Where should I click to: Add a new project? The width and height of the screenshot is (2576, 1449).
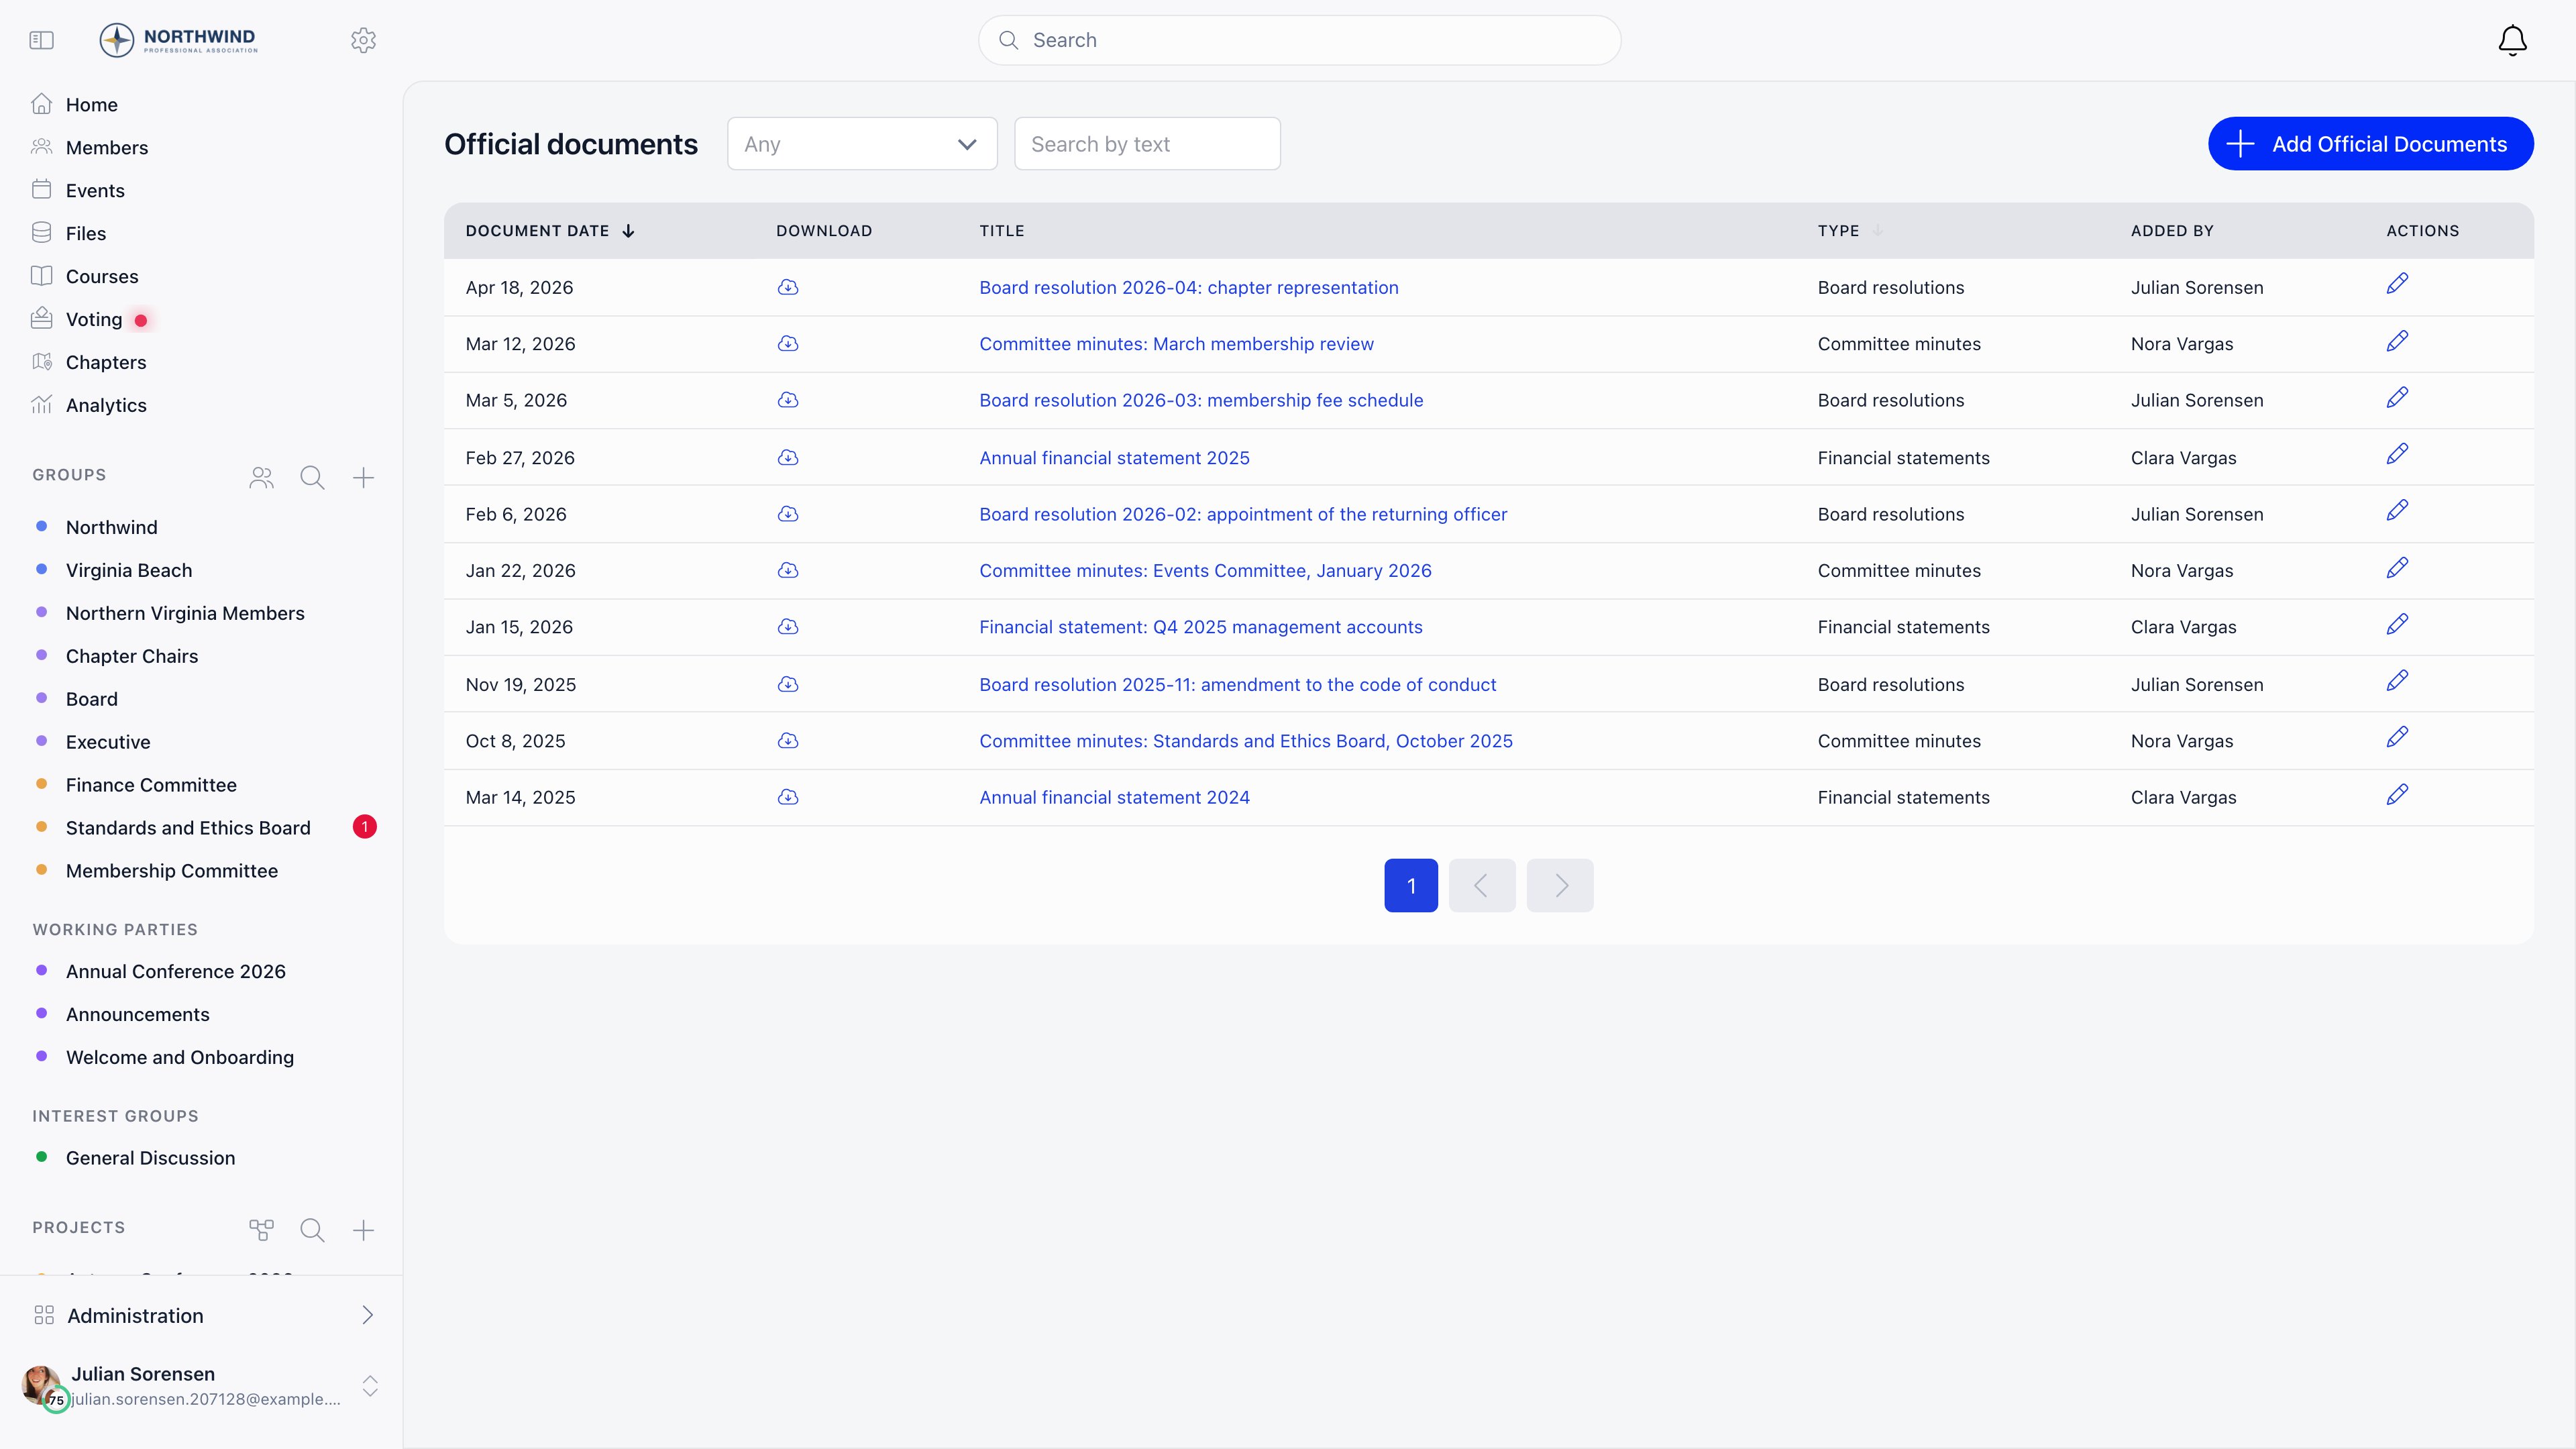point(363,1230)
